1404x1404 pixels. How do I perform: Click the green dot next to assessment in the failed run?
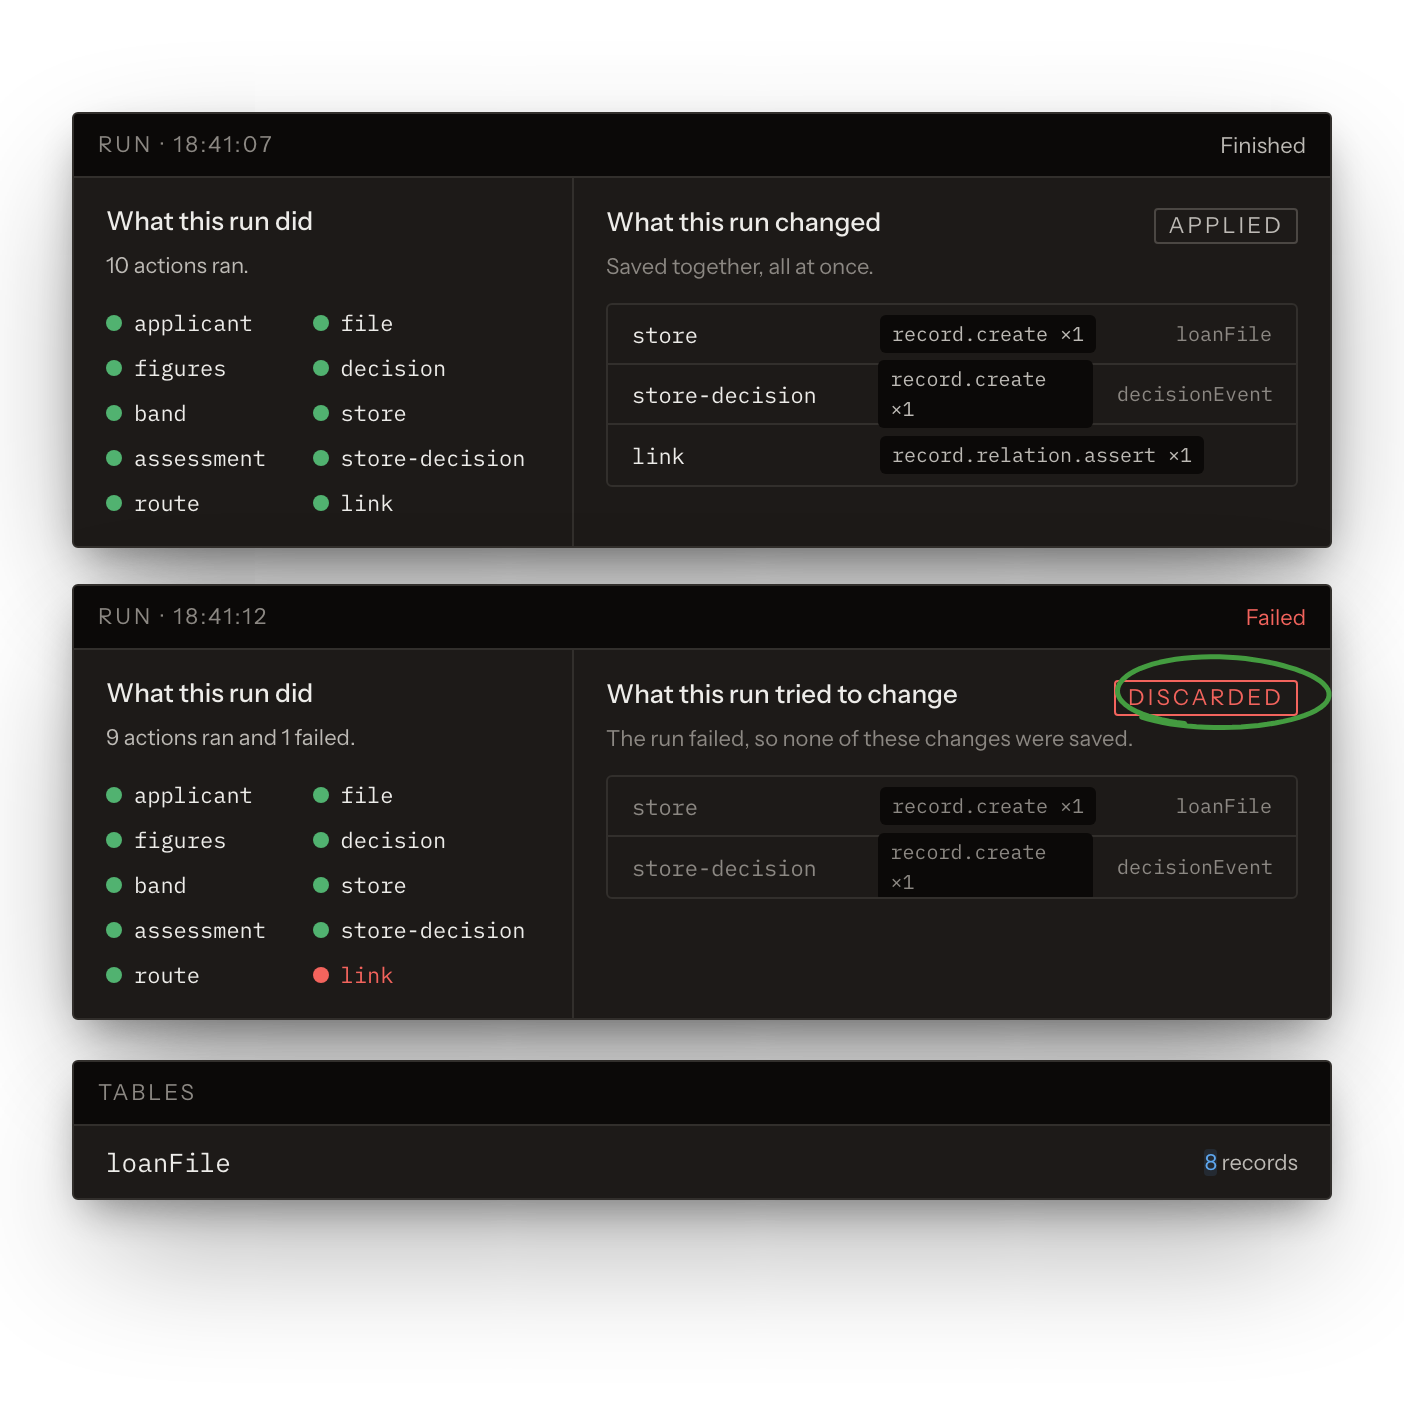point(114,930)
